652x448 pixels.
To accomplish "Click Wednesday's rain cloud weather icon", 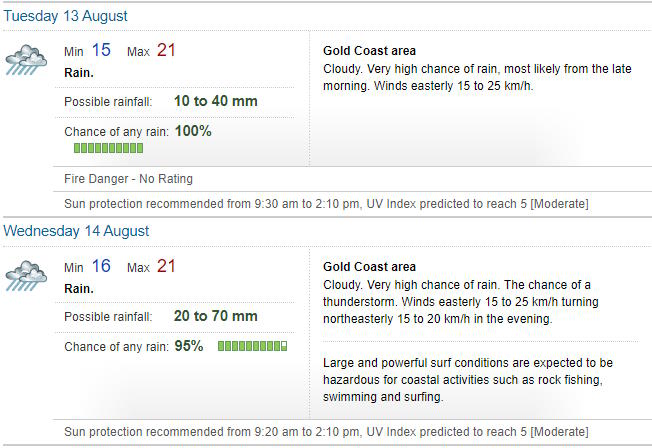I will coord(26,276).
